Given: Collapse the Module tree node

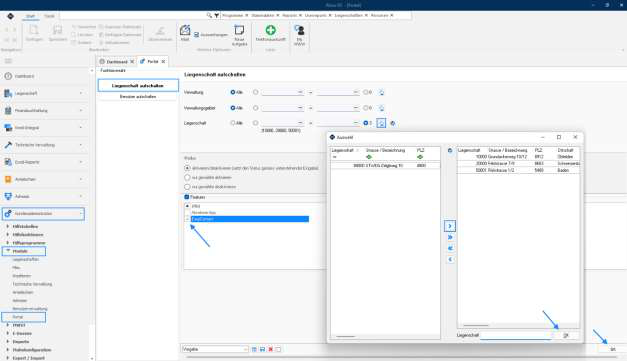Looking at the screenshot, I should (x=8, y=251).
